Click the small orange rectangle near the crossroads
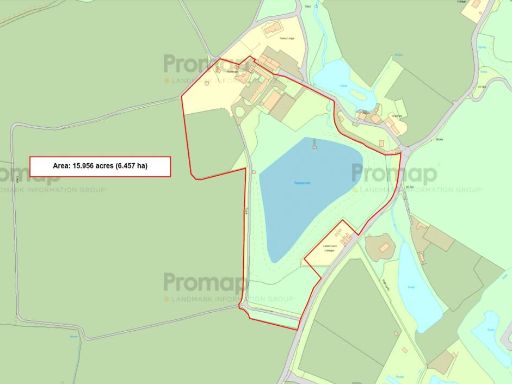512x384 pixels. tap(381, 143)
